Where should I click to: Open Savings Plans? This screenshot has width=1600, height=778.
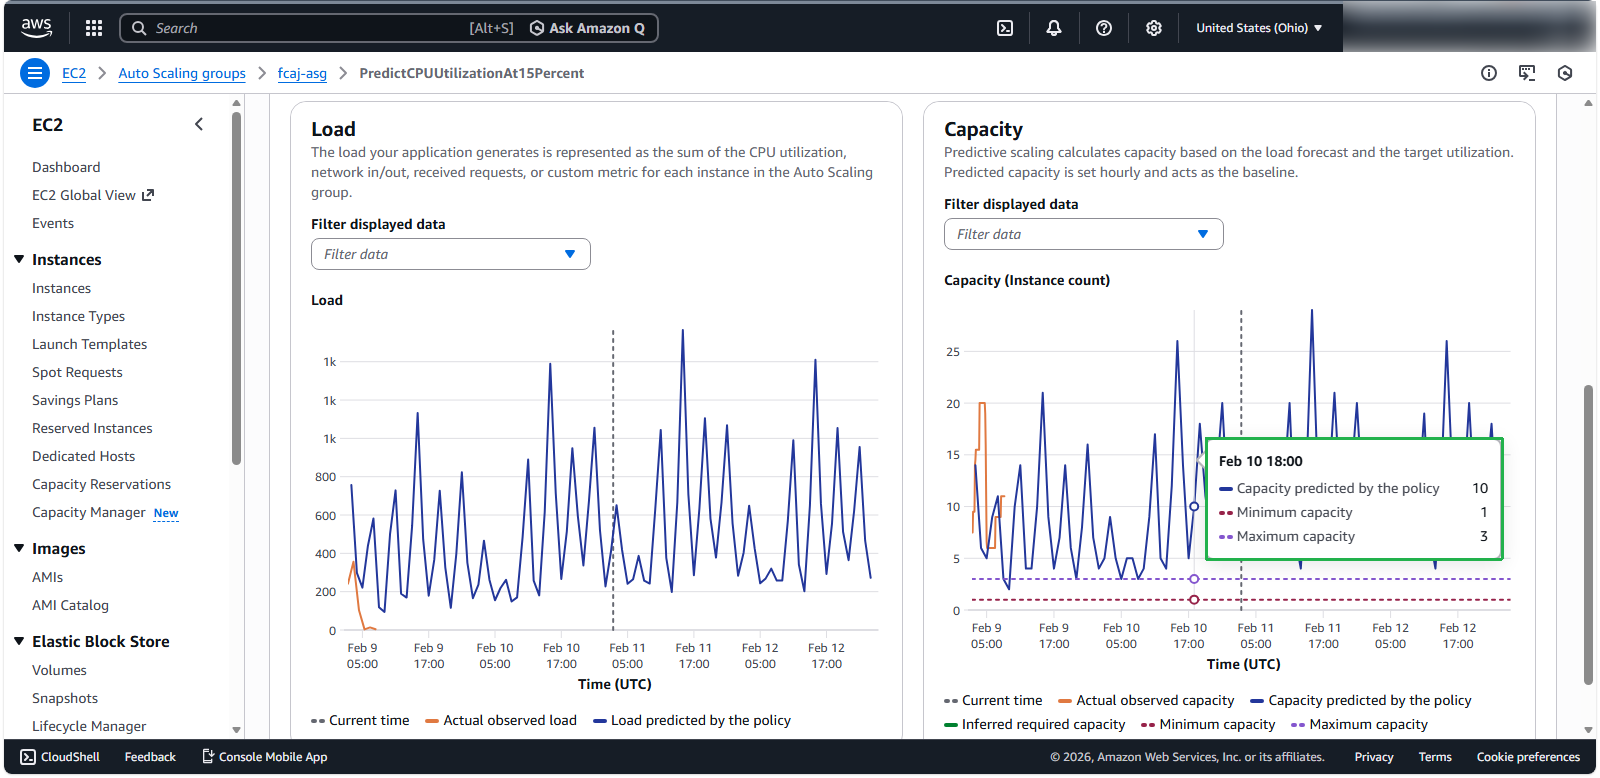(75, 400)
